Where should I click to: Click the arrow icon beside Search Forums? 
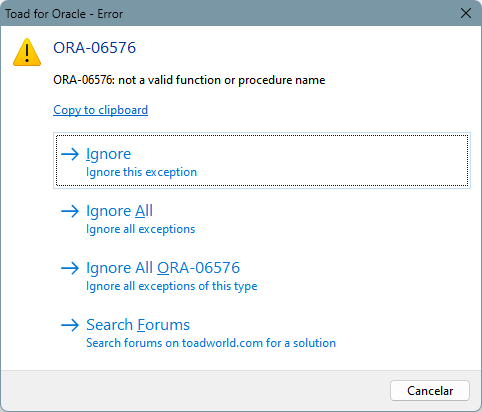[x=70, y=325]
